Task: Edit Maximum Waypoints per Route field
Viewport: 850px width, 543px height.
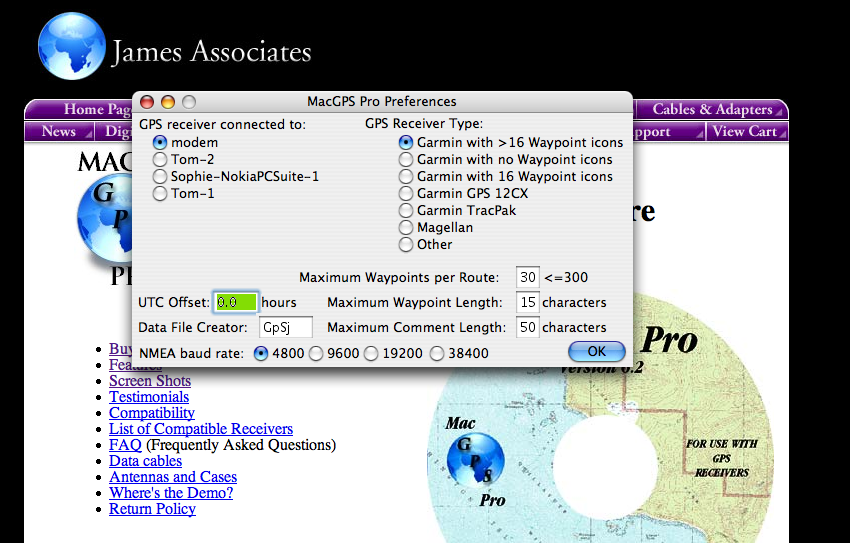Action: pyautogui.click(x=527, y=277)
